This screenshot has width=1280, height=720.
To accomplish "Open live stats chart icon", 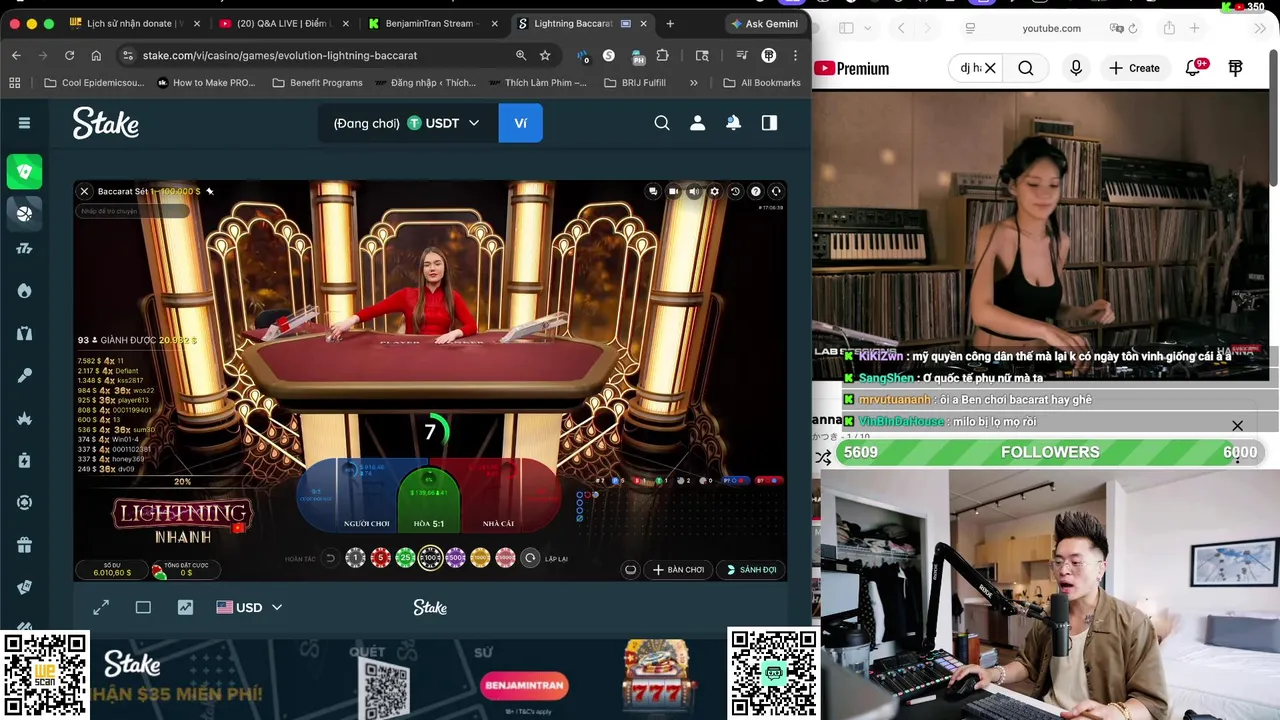I will pyautogui.click(x=185, y=607).
